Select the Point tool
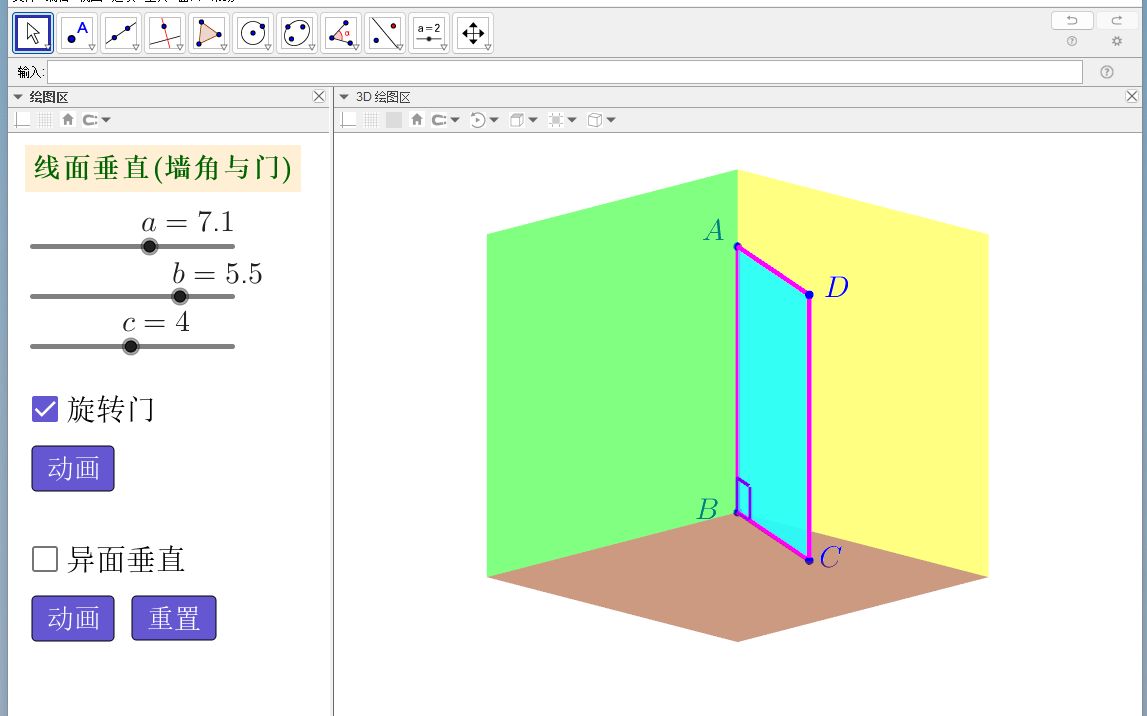 pos(77,34)
